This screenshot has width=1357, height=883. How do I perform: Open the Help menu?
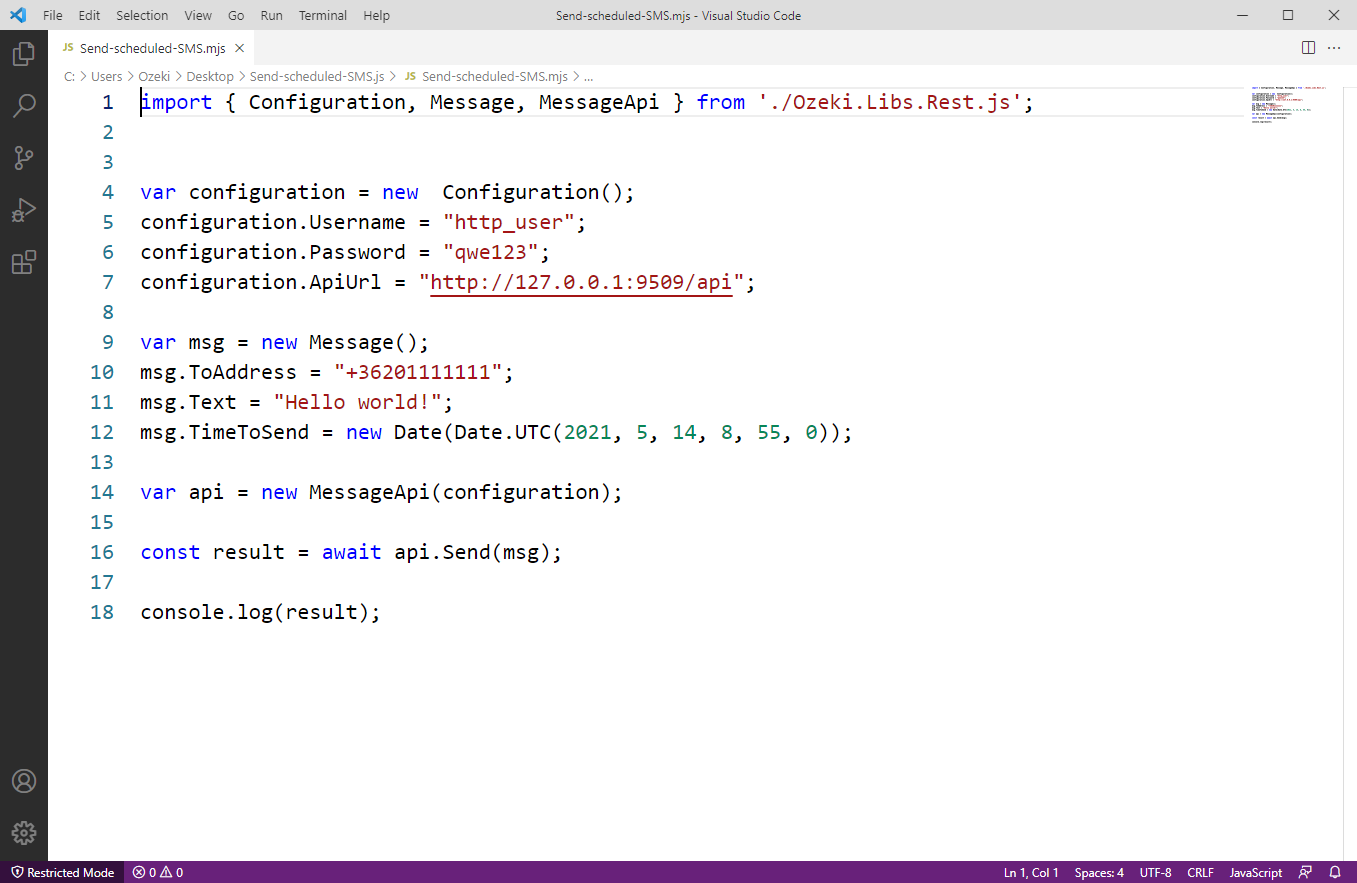[377, 15]
